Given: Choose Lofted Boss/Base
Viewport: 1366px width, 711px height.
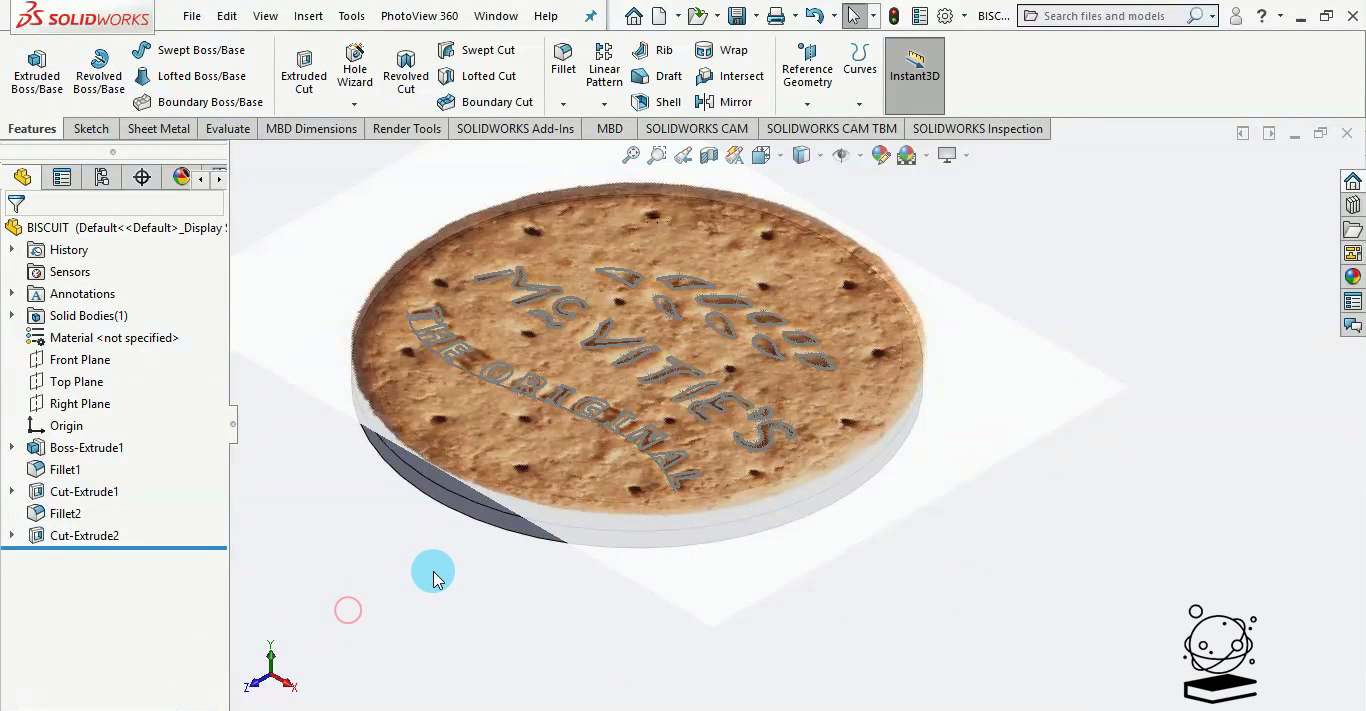Looking at the screenshot, I should click(189, 76).
